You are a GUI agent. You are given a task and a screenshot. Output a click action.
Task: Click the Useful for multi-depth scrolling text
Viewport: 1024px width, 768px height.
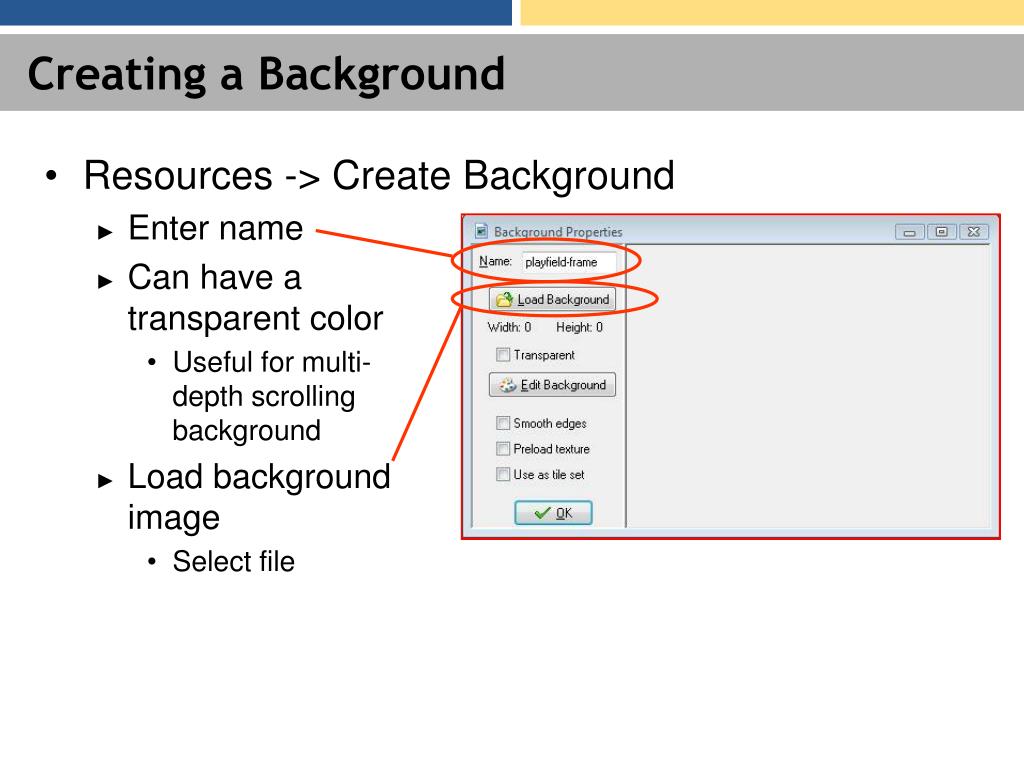click(x=271, y=396)
